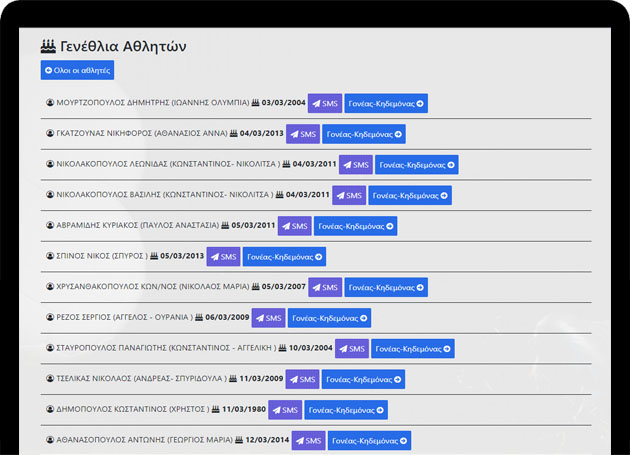Send SMS to ΣΠΙΝΟΣ ΝΙΚΟΣ
This screenshot has width=630, height=455.
[223, 256]
